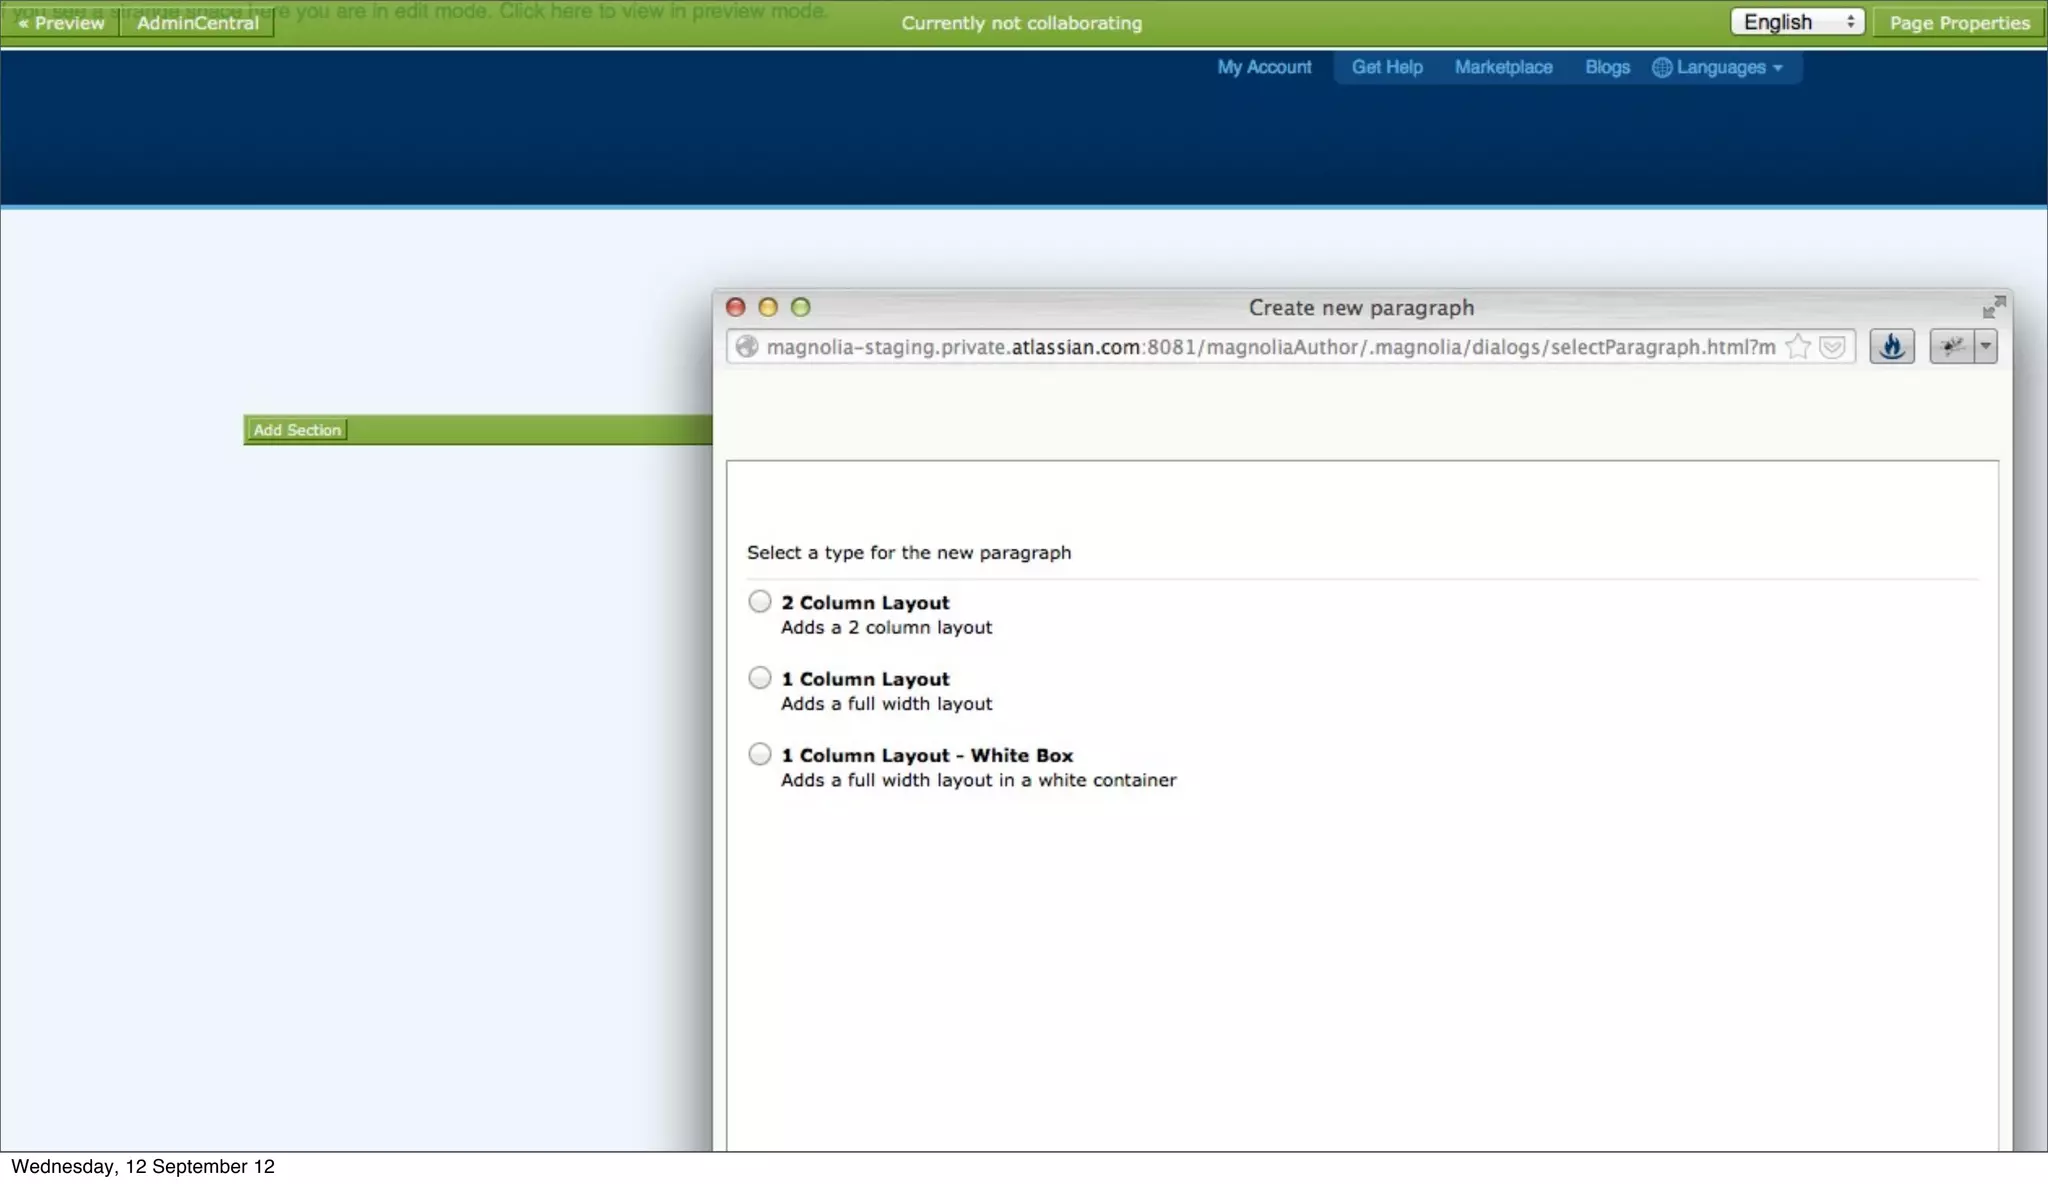The image size is (2048, 1184).
Task: Choose 1 Column Layout - White Box option
Action: coord(760,754)
